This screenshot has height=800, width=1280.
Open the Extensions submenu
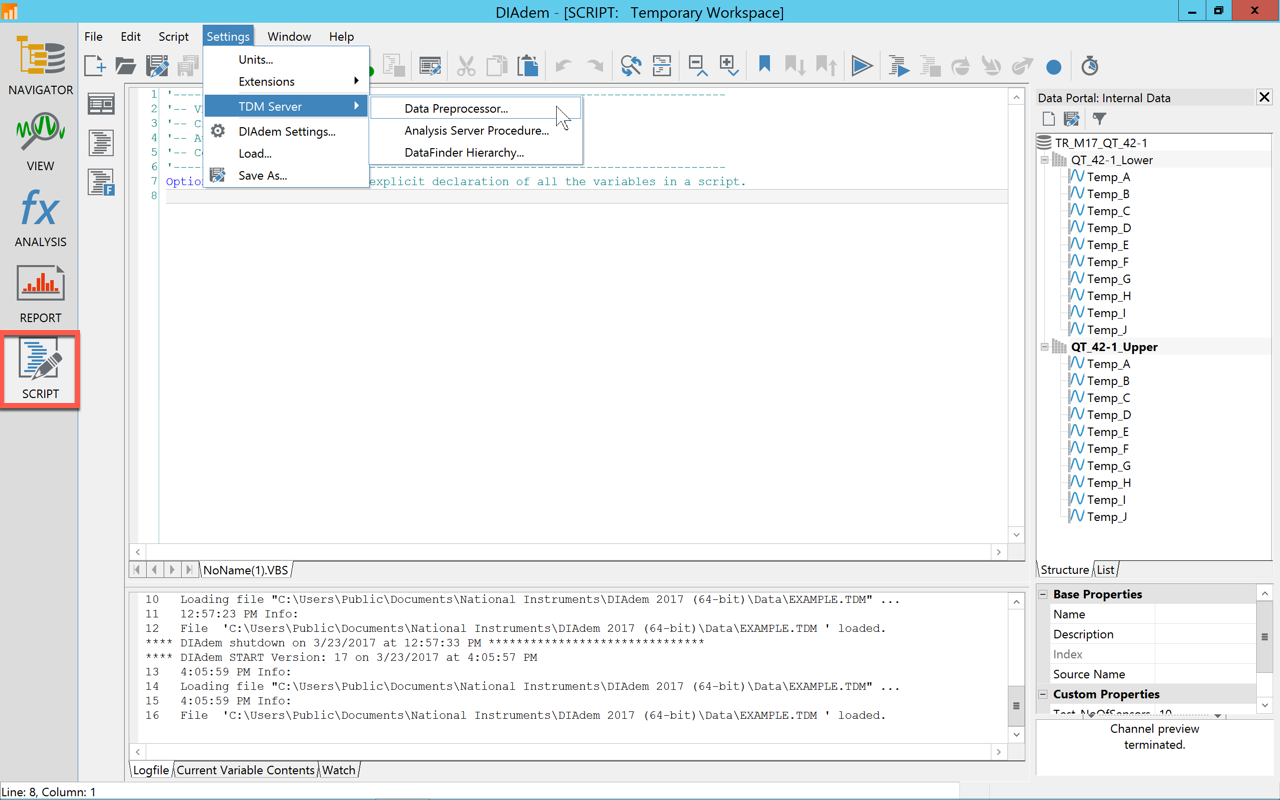(x=265, y=81)
